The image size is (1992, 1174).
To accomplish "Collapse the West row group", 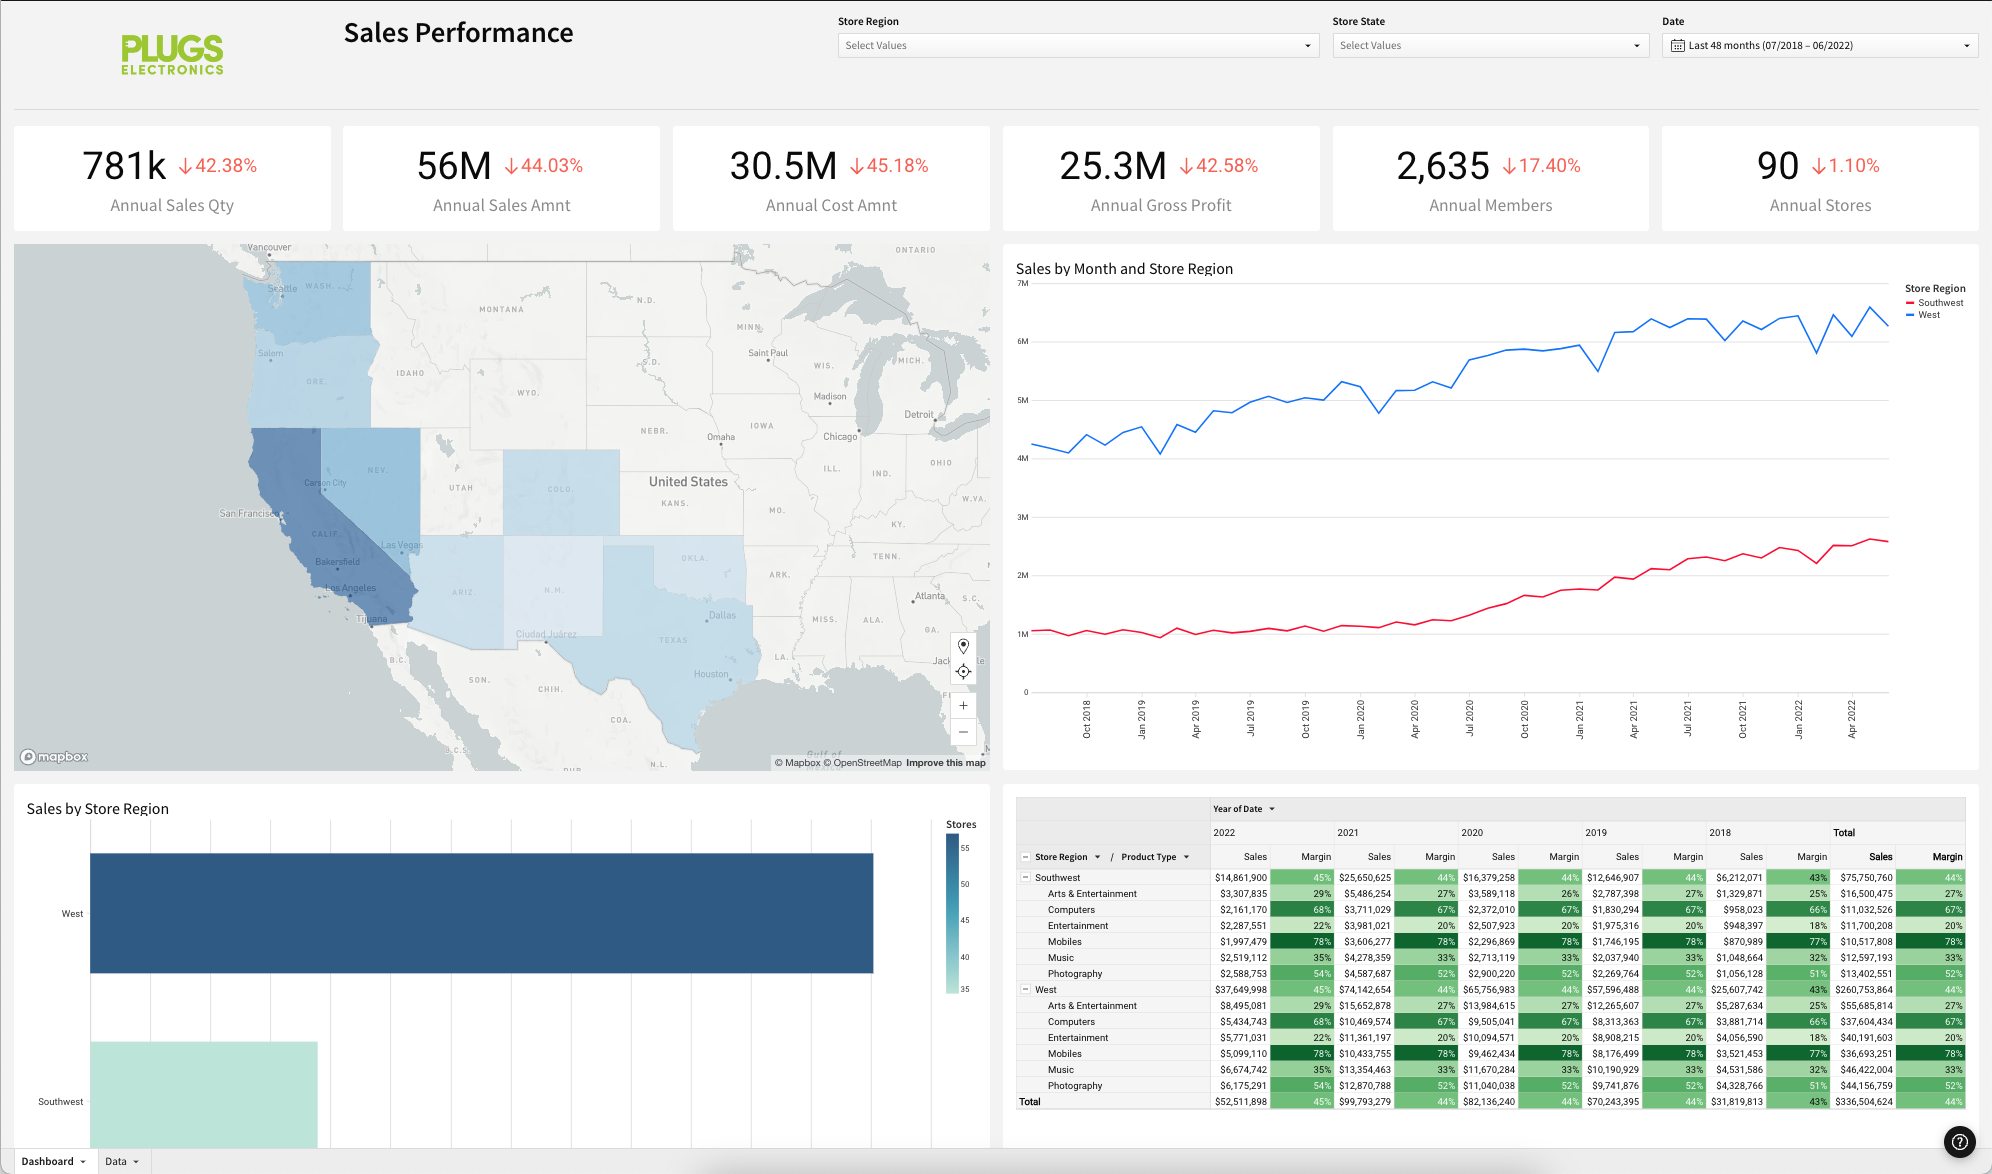I will click(1025, 989).
